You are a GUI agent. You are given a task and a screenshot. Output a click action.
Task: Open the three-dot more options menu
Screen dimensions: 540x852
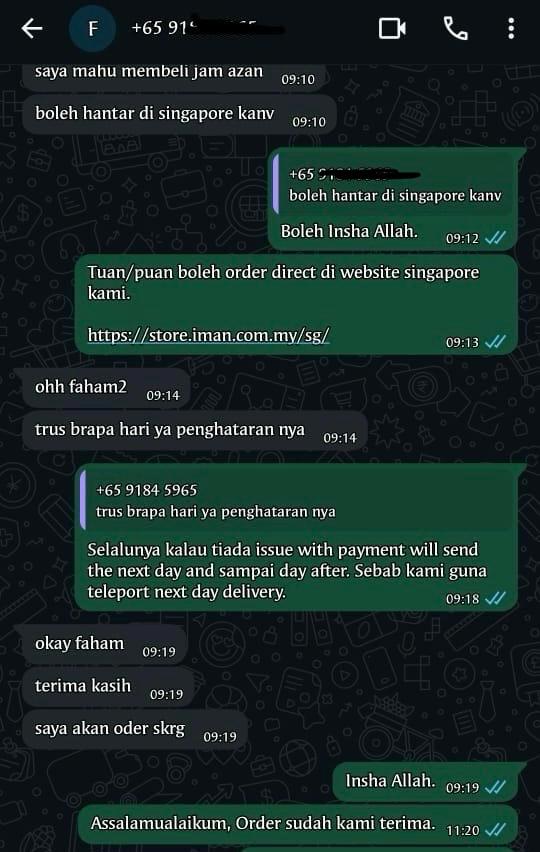[x=511, y=28]
